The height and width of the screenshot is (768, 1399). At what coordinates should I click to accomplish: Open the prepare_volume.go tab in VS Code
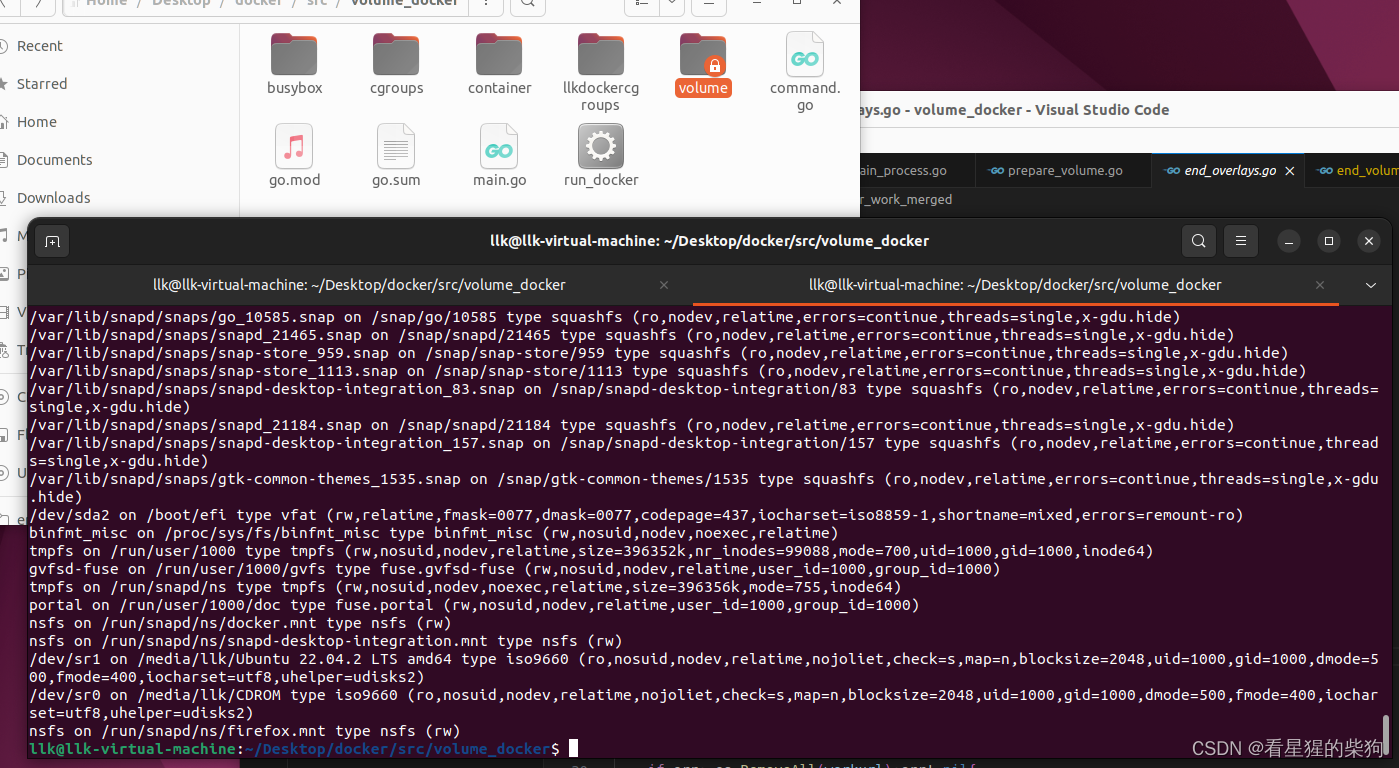click(x=1064, y=171)
